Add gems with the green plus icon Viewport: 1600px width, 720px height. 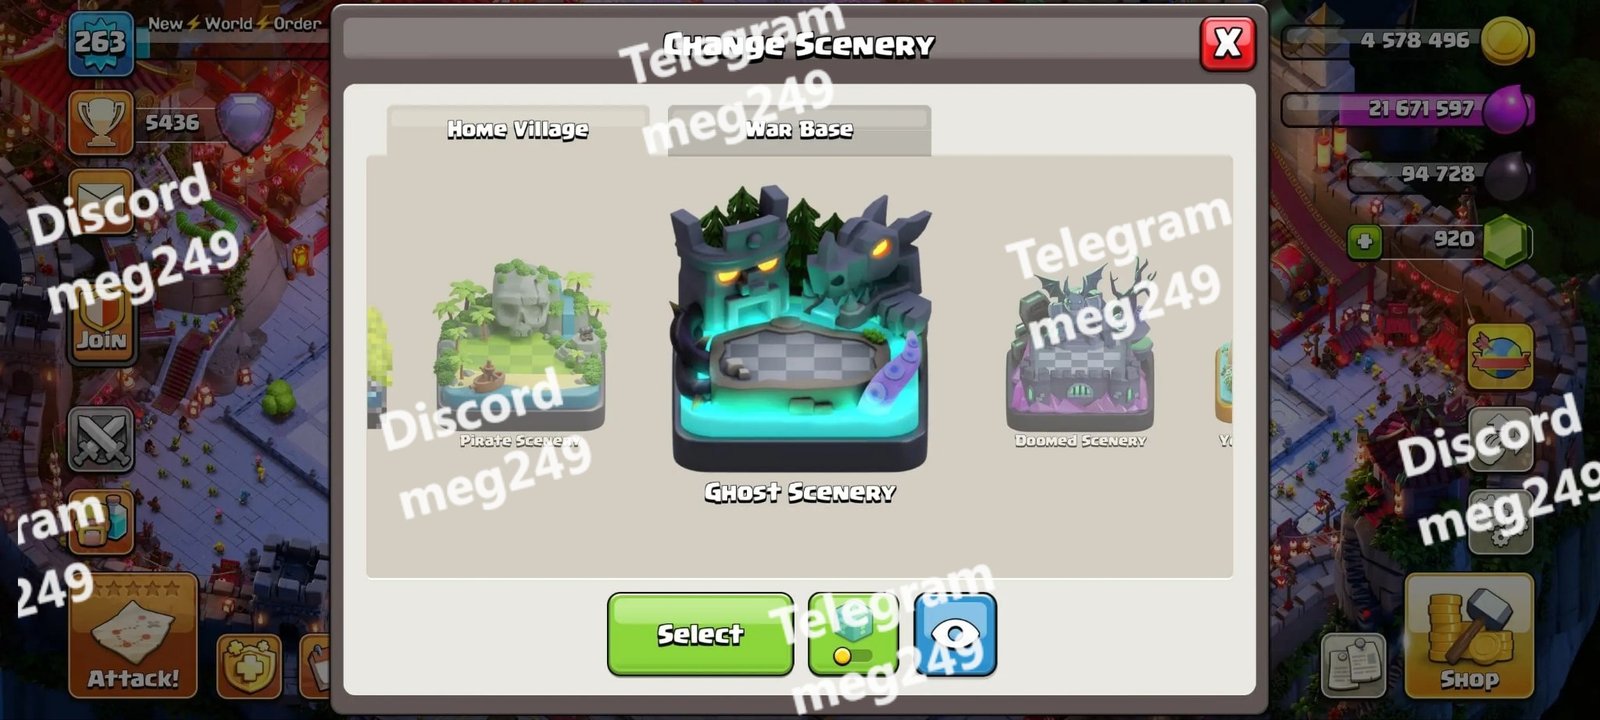click(x=1365, y=241)
